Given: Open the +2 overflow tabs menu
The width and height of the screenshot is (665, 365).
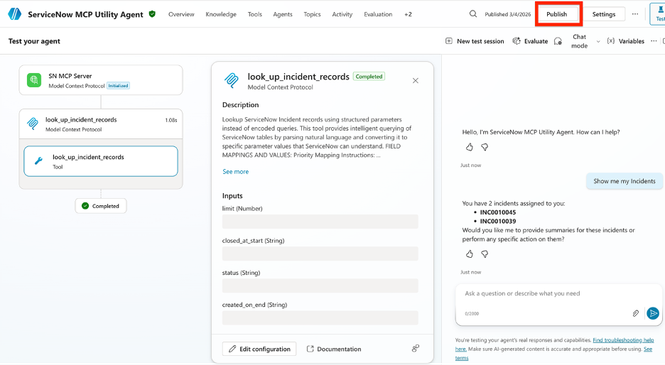Looking at the screenshot, I should [408, 14].
